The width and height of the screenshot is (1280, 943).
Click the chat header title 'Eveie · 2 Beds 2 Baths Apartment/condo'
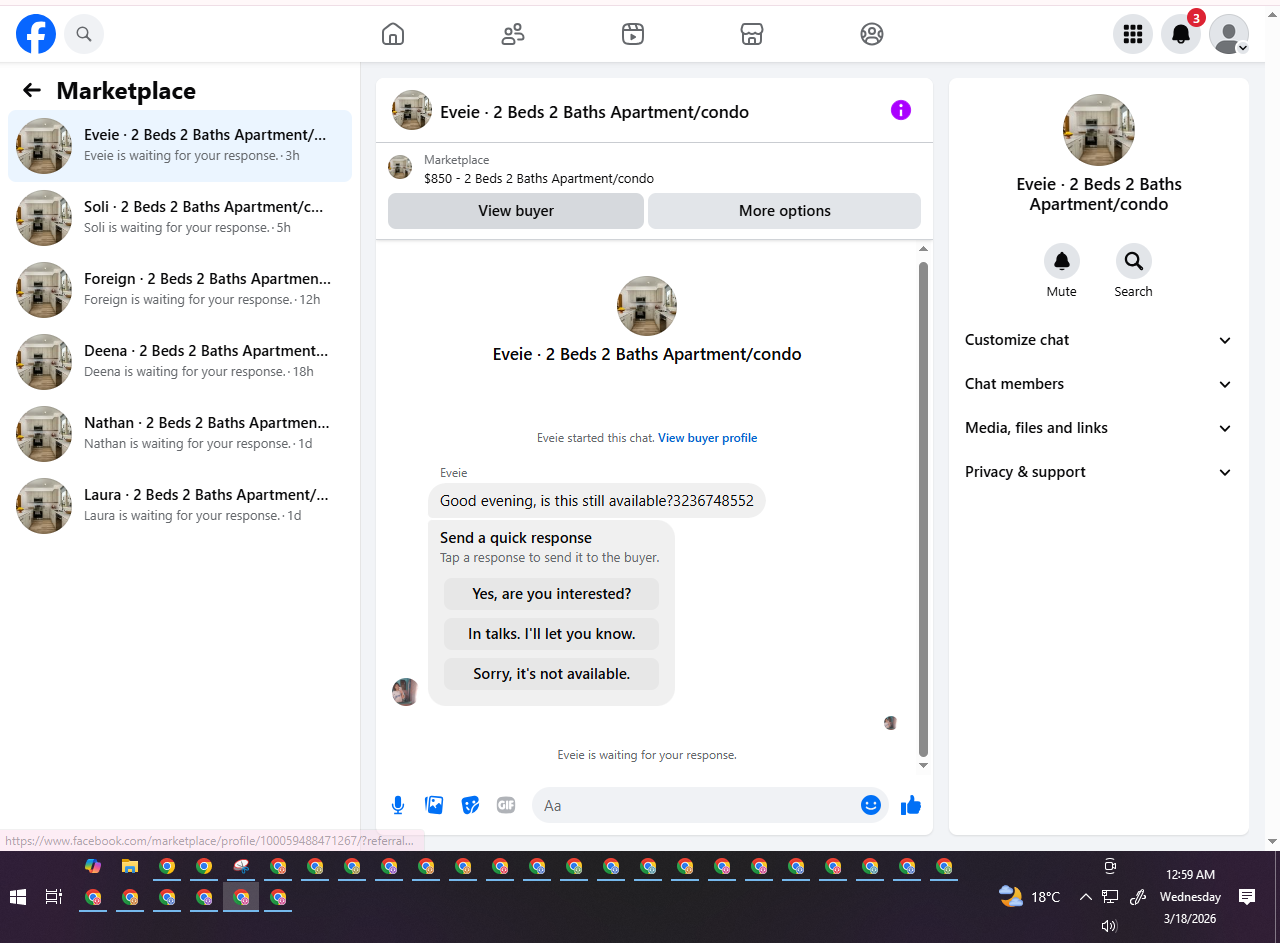pos(594,112)
